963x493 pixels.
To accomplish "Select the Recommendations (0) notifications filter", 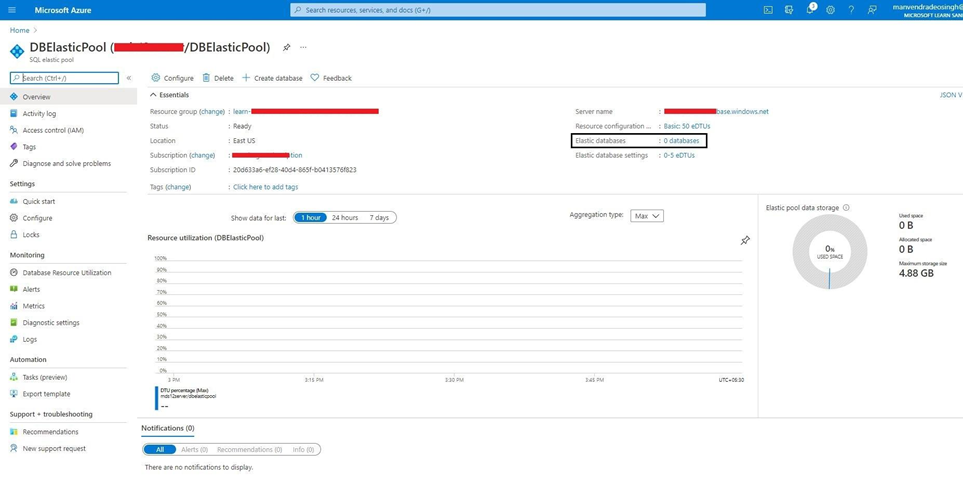I will [249, 449].
